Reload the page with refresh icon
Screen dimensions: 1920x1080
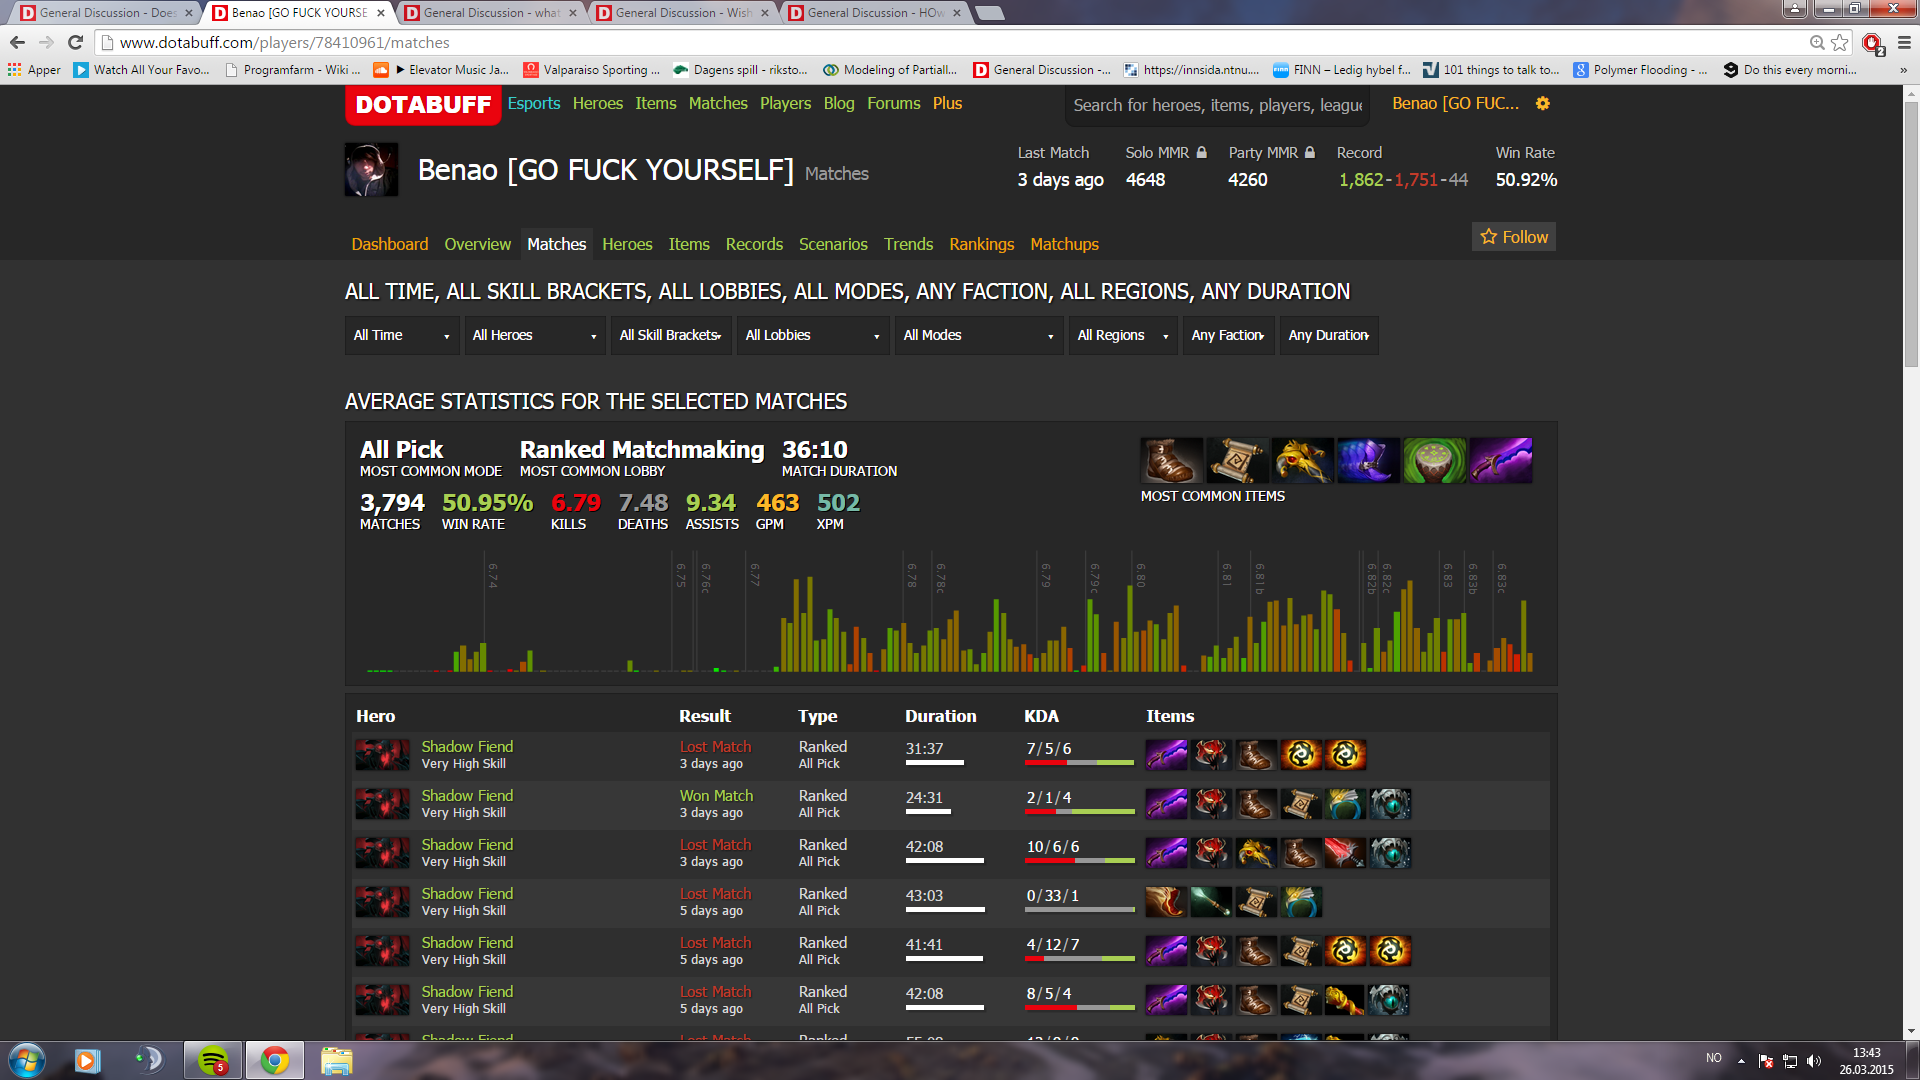click(75, 42)
